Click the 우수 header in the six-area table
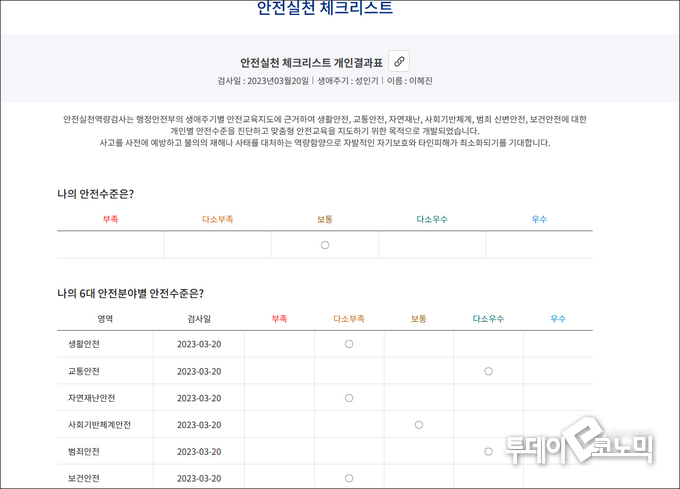Screen dimensions: 680x489 557,318
